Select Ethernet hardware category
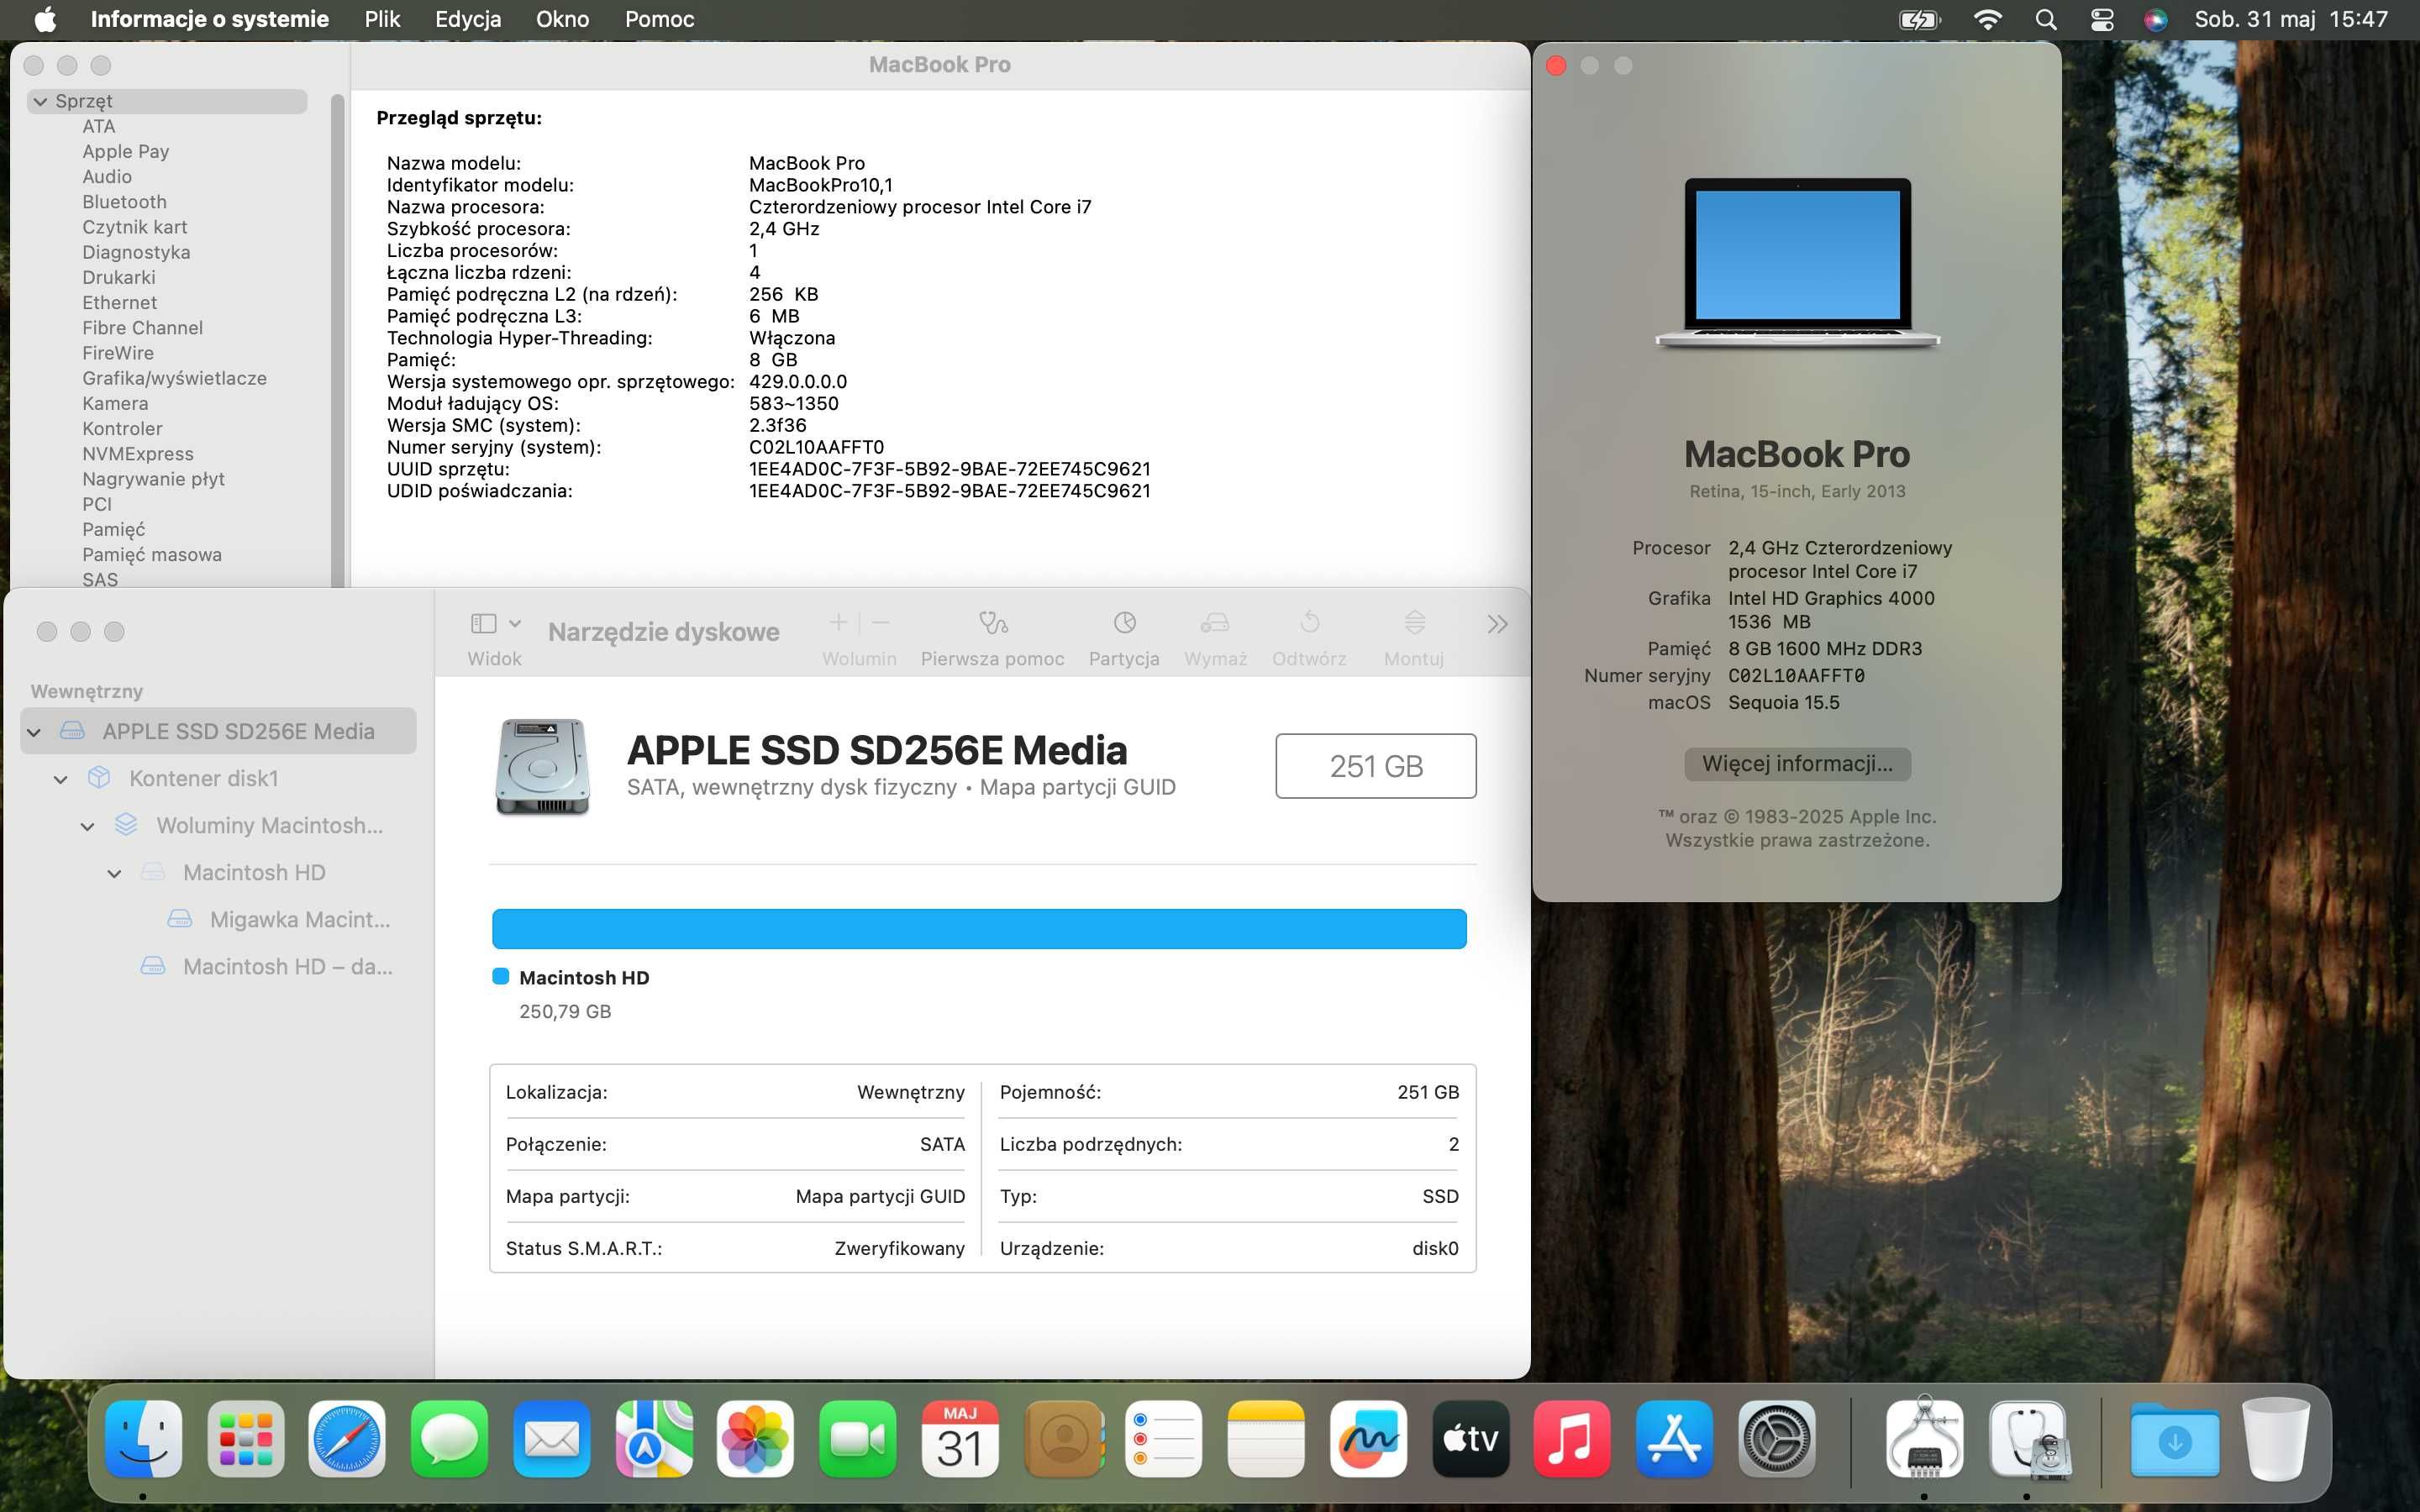 (120, 302)
